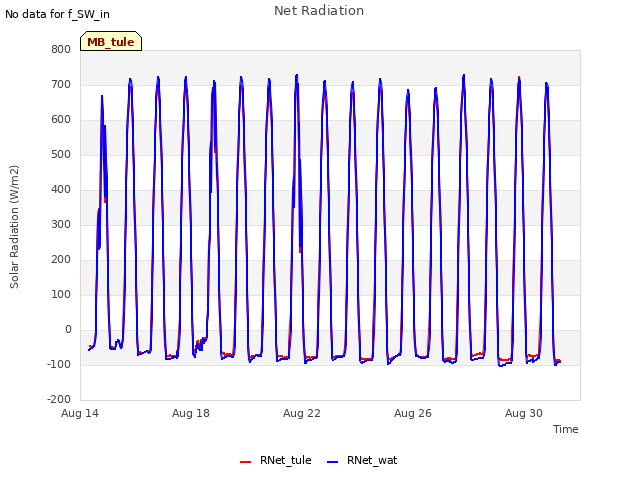Toggle RNet_tule series in legend
Image resolution: width=640 pixels, height=480 pixels.
pos(276,460)
